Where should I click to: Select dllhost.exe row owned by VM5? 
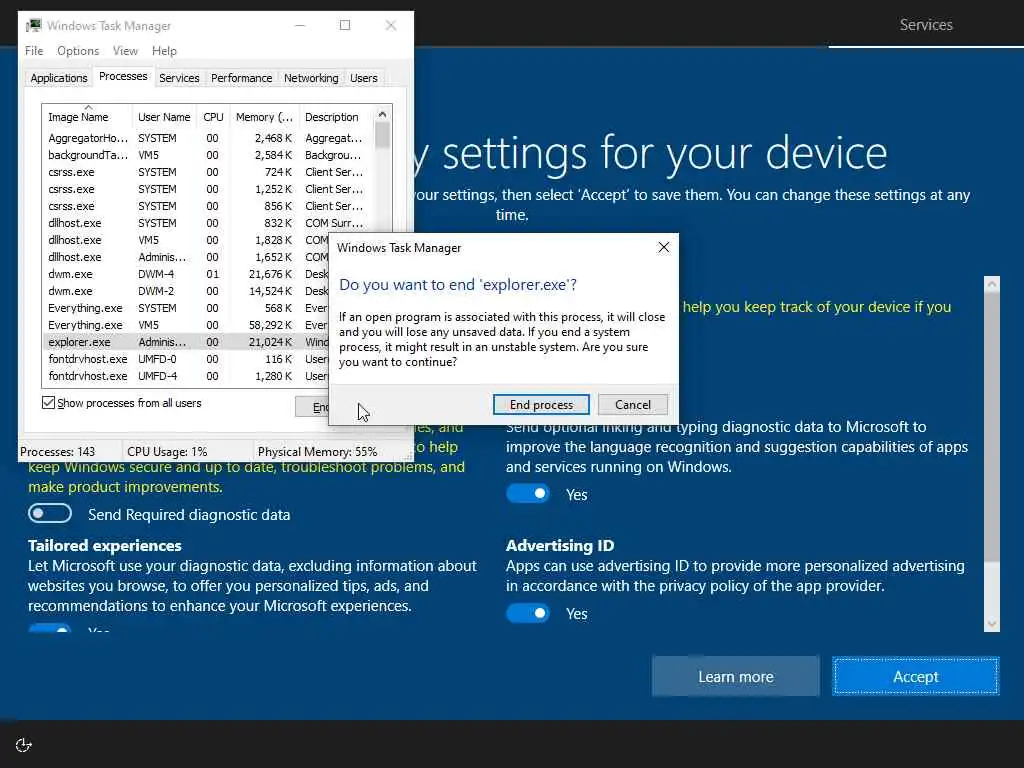pyautogui.click(x=185, y=240)
